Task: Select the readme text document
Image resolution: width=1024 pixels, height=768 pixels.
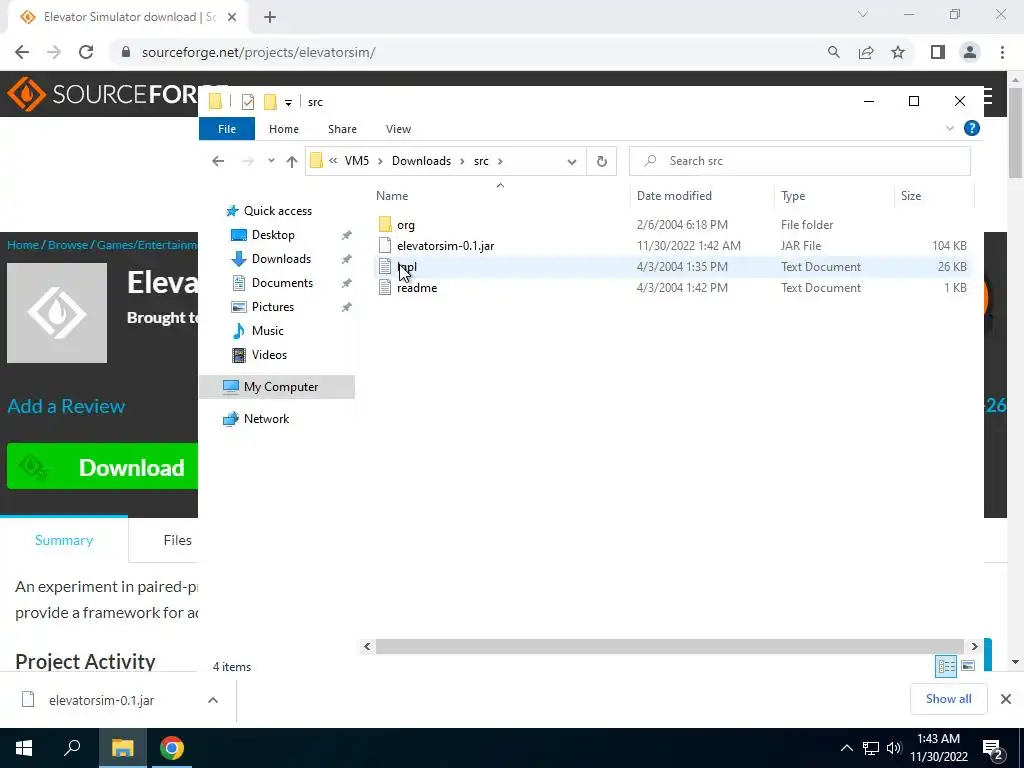Action: tap(417, 288)
